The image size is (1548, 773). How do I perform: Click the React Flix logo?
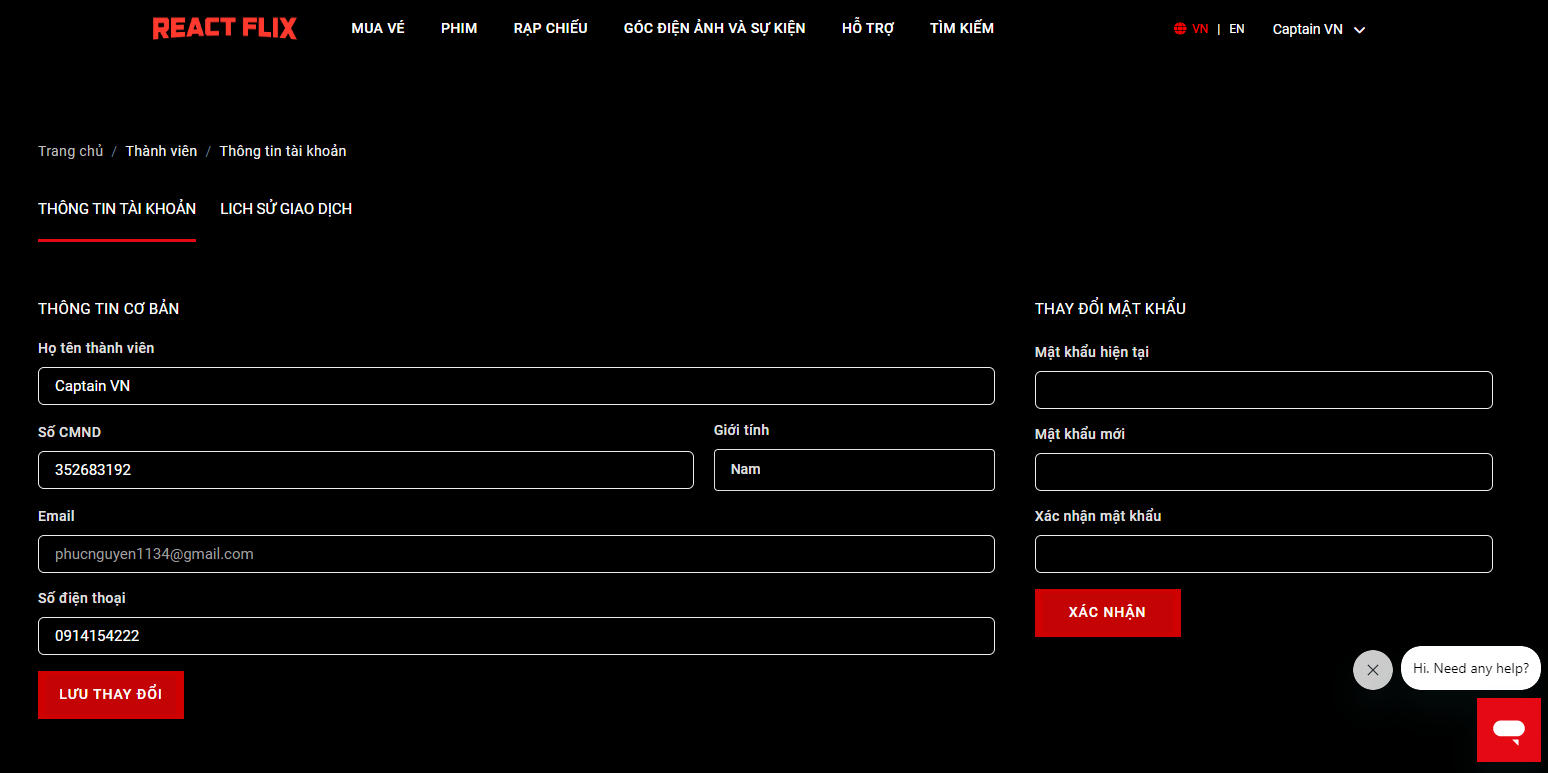(x=224, y=27)
